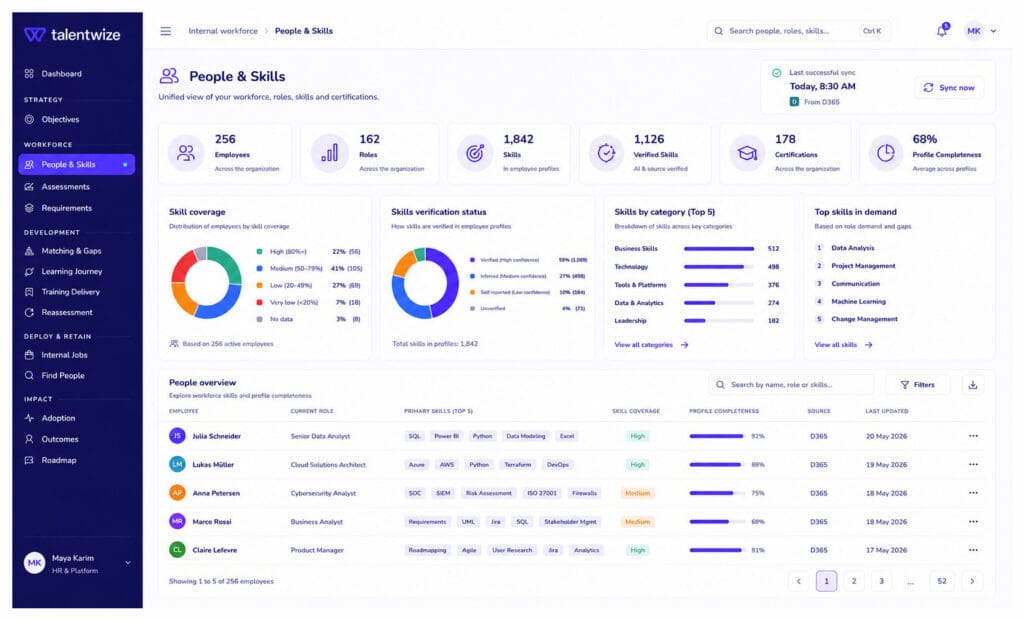Click Internal workforce breadcrumb
This screenshot has width=1024, height=620.
[x=223, y=31]
